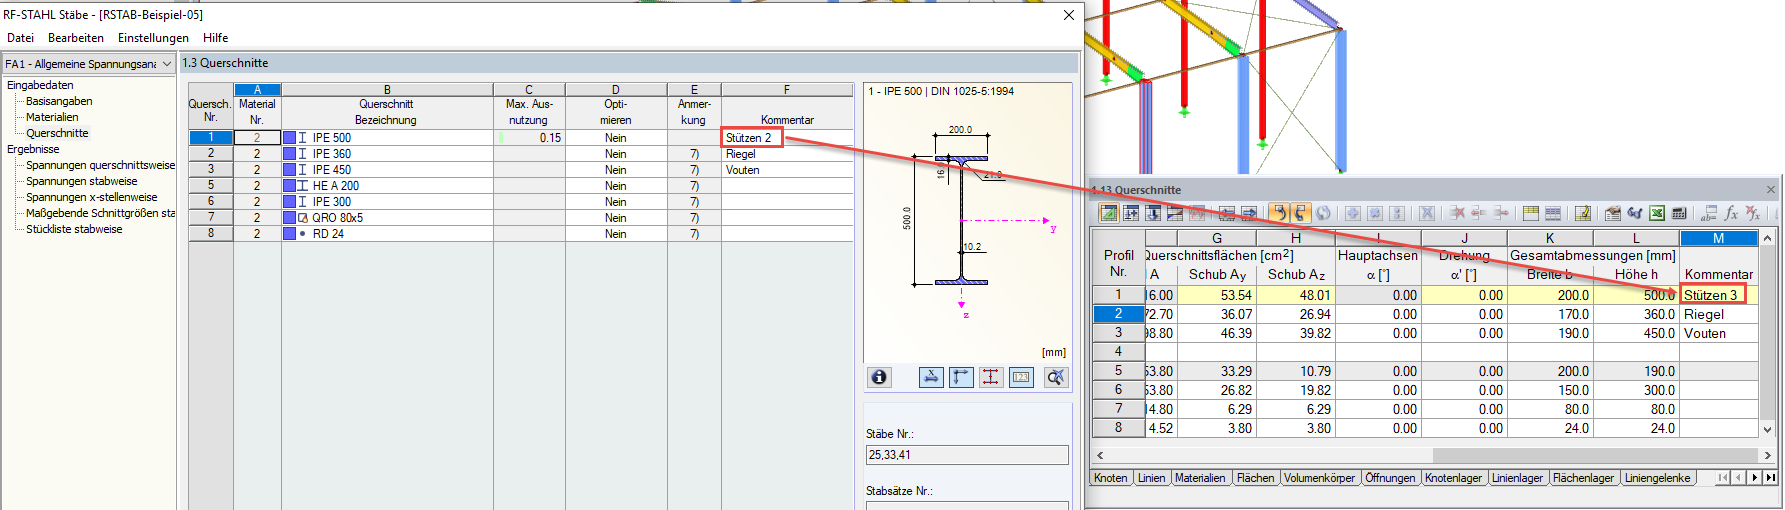Open the FA1 Allgemeine Spannungsanalyse case dropdown

[88, 63]
